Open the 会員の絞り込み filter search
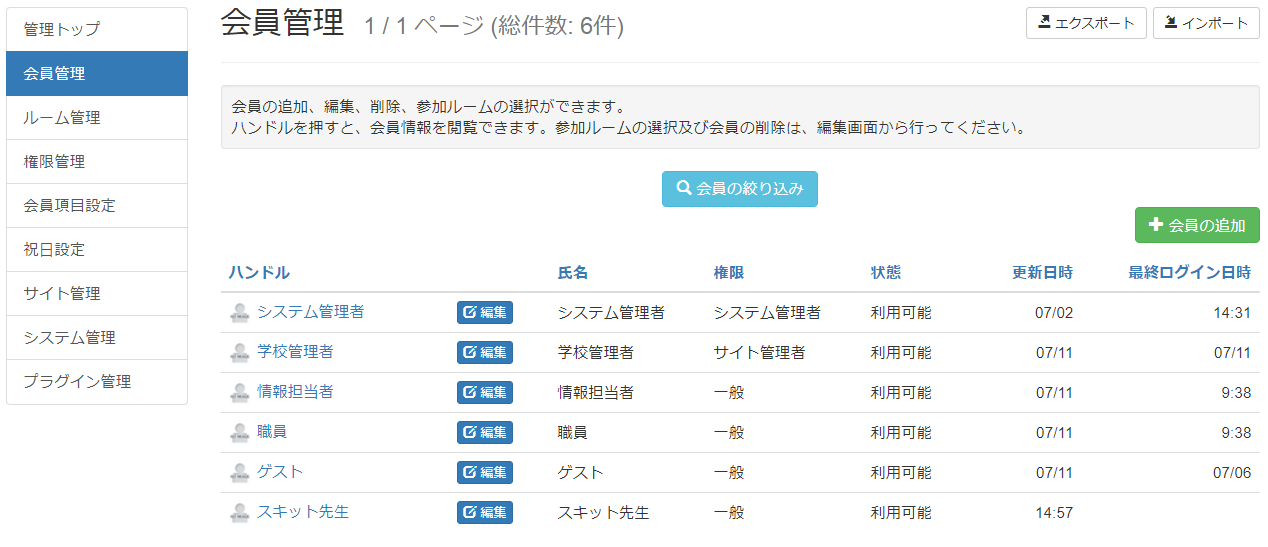 [x=739, y=188]
